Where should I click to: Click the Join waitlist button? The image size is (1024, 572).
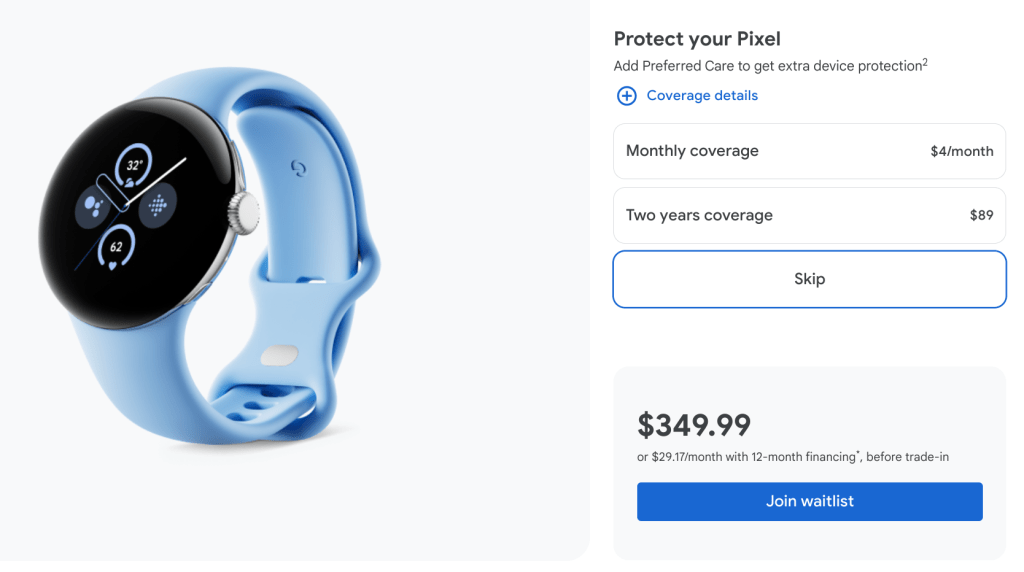point(809,501)
